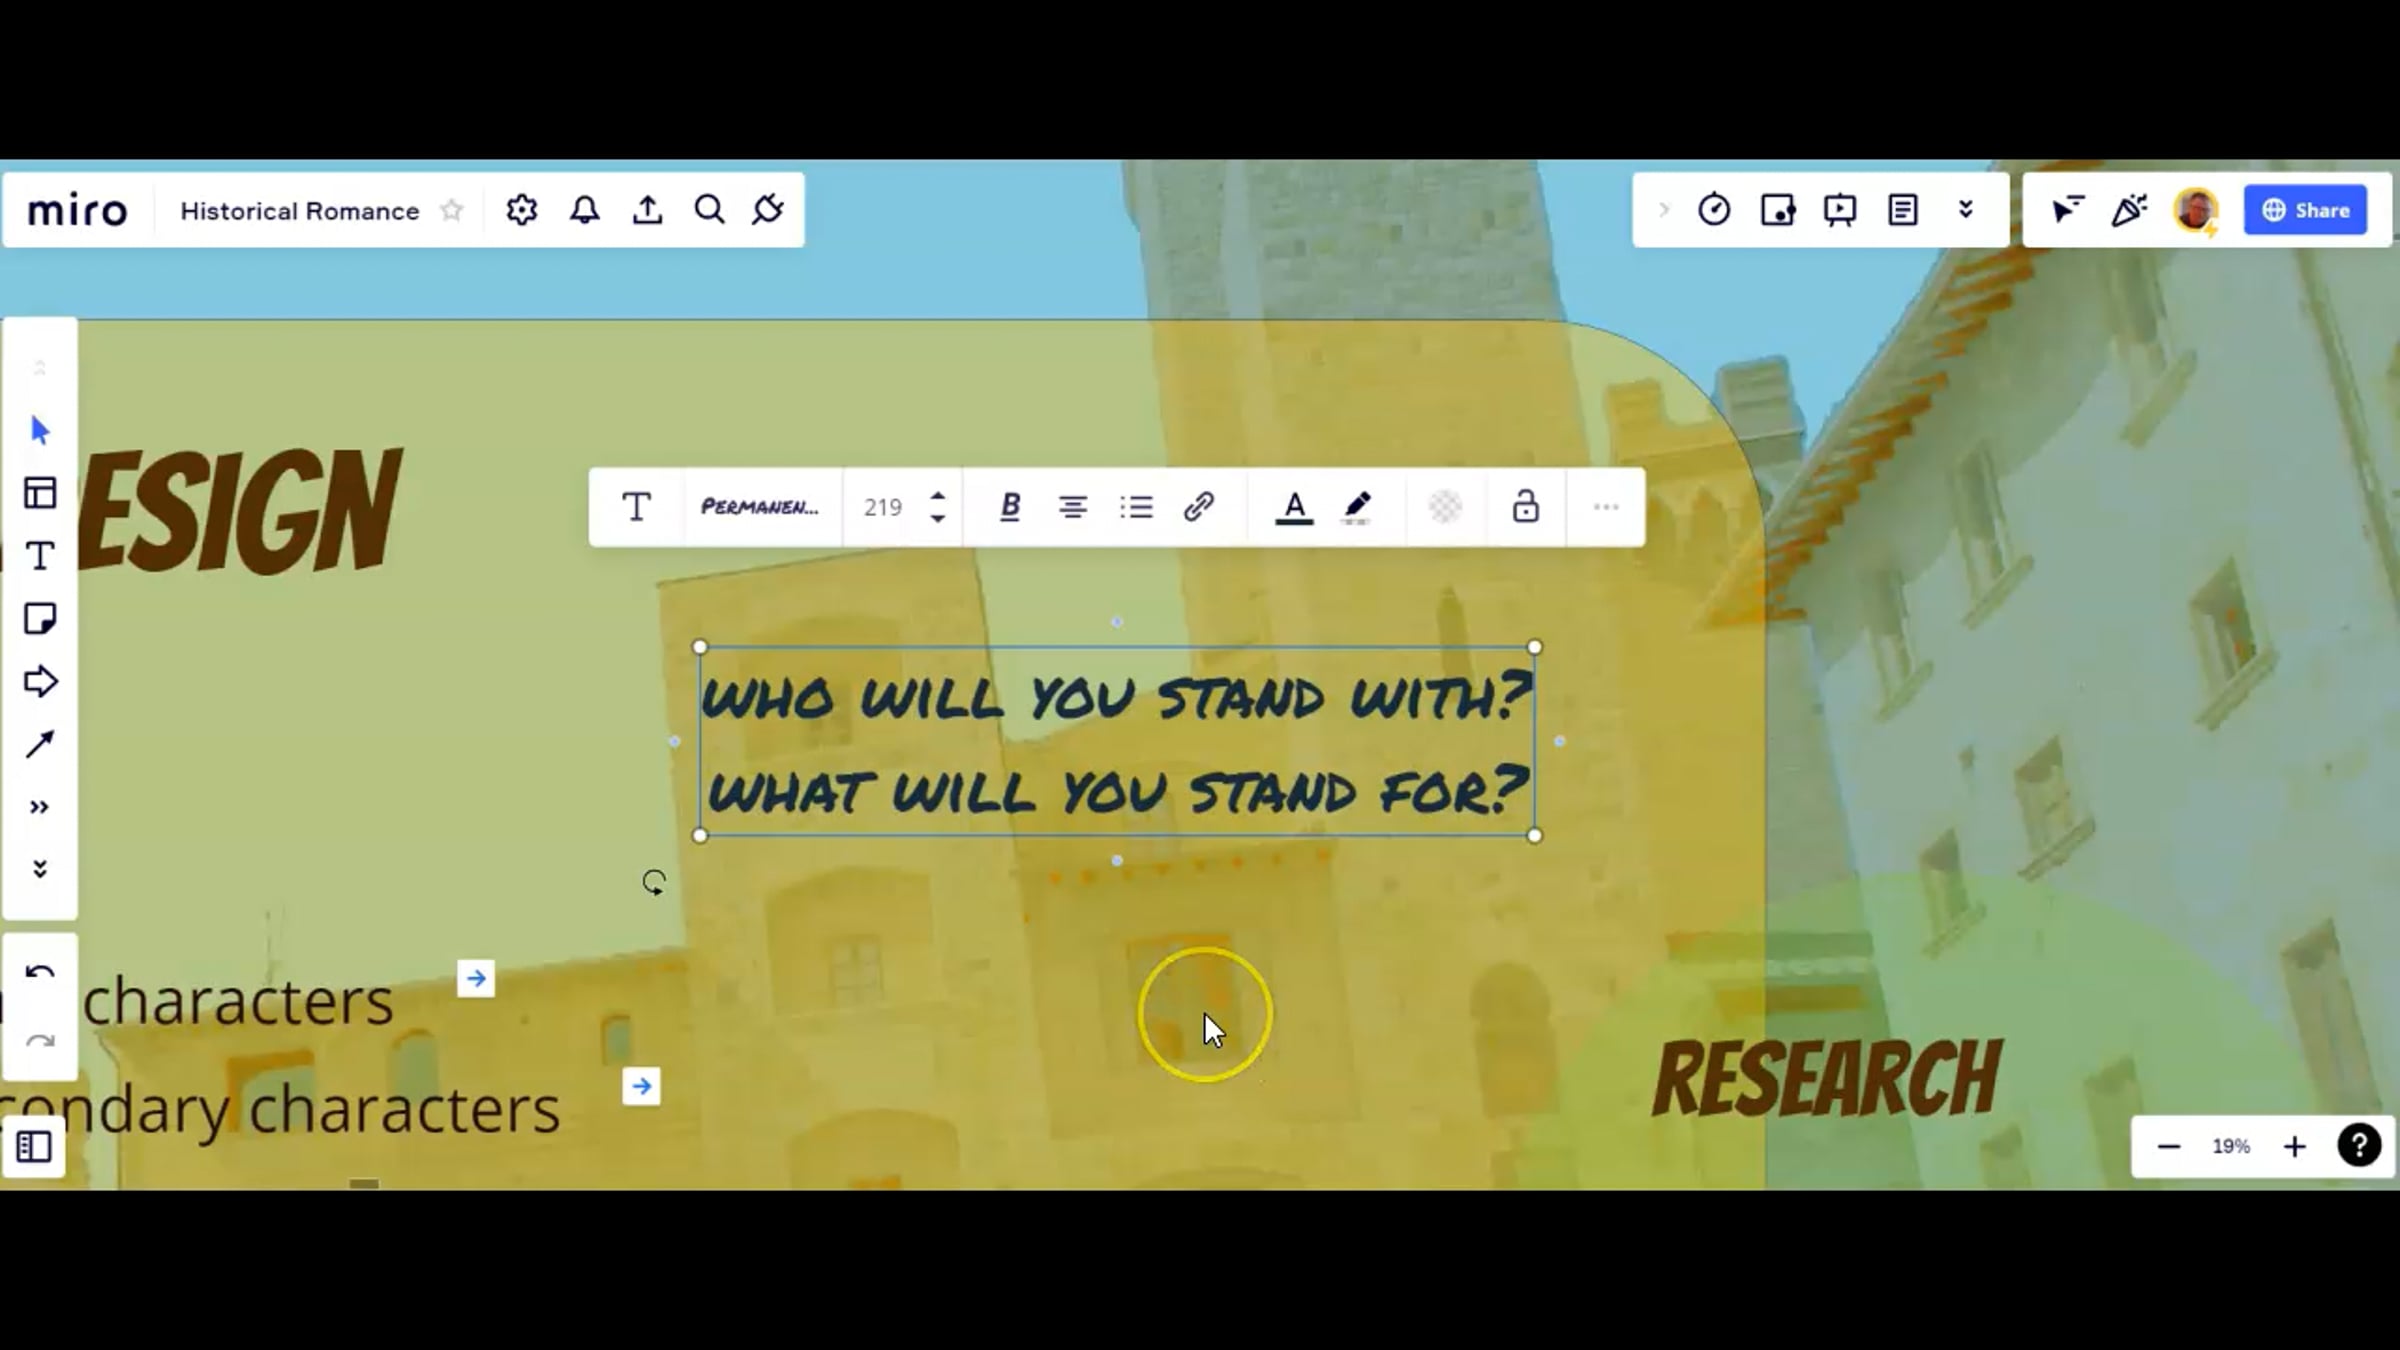This screenshot has width=2400, height=1350.
Task: Open the Historical Romance board title
Action: click(299, 211)
